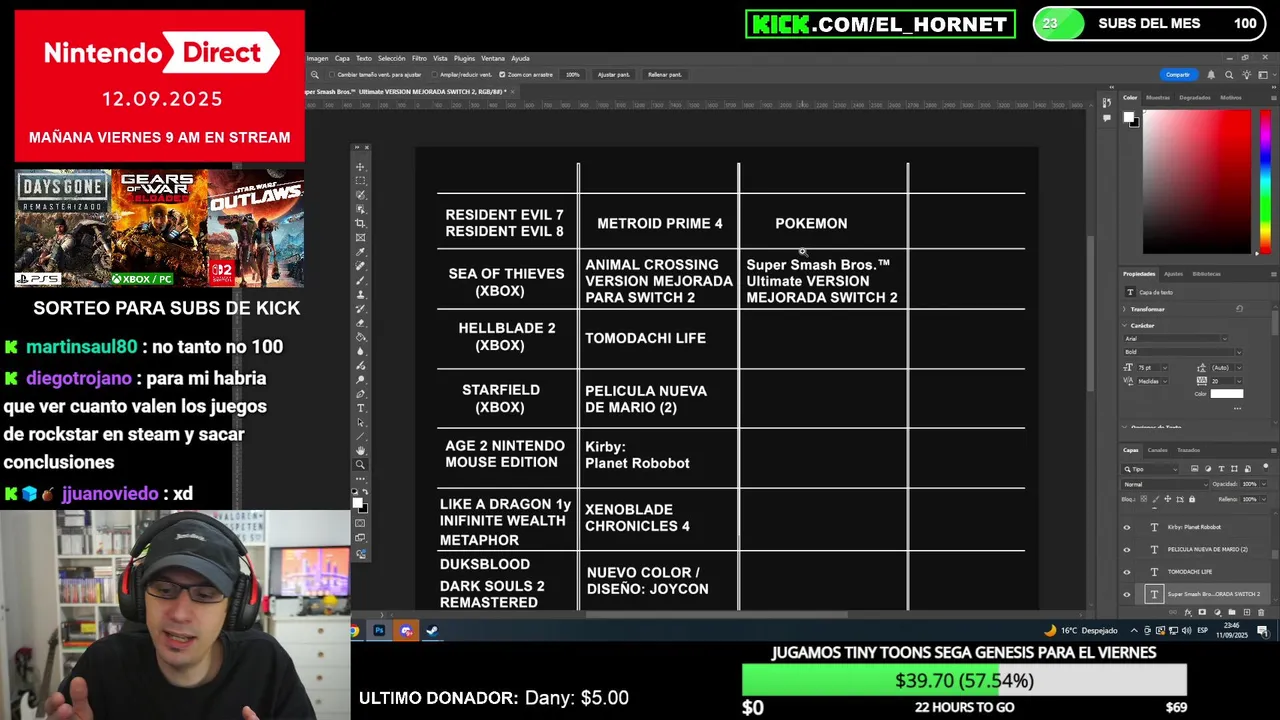Expand the Transformar section
Viewport: 1280px width, 720px height.
(x=1124, y=309)
